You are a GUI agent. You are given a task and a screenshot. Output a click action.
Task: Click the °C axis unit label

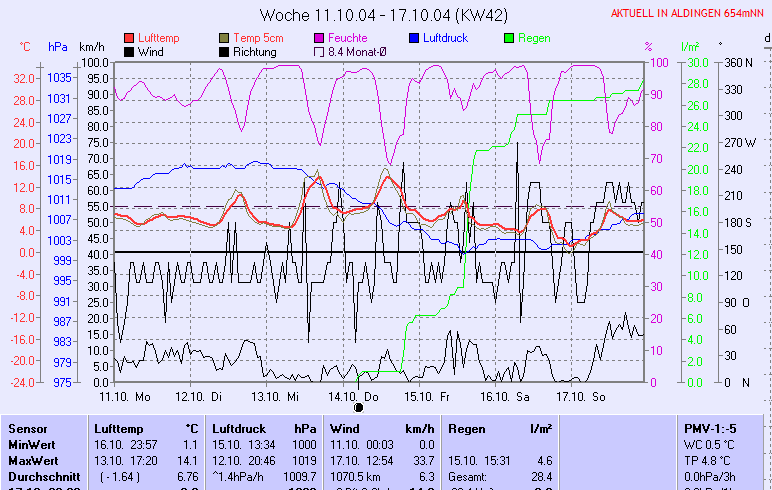(25, 47)
